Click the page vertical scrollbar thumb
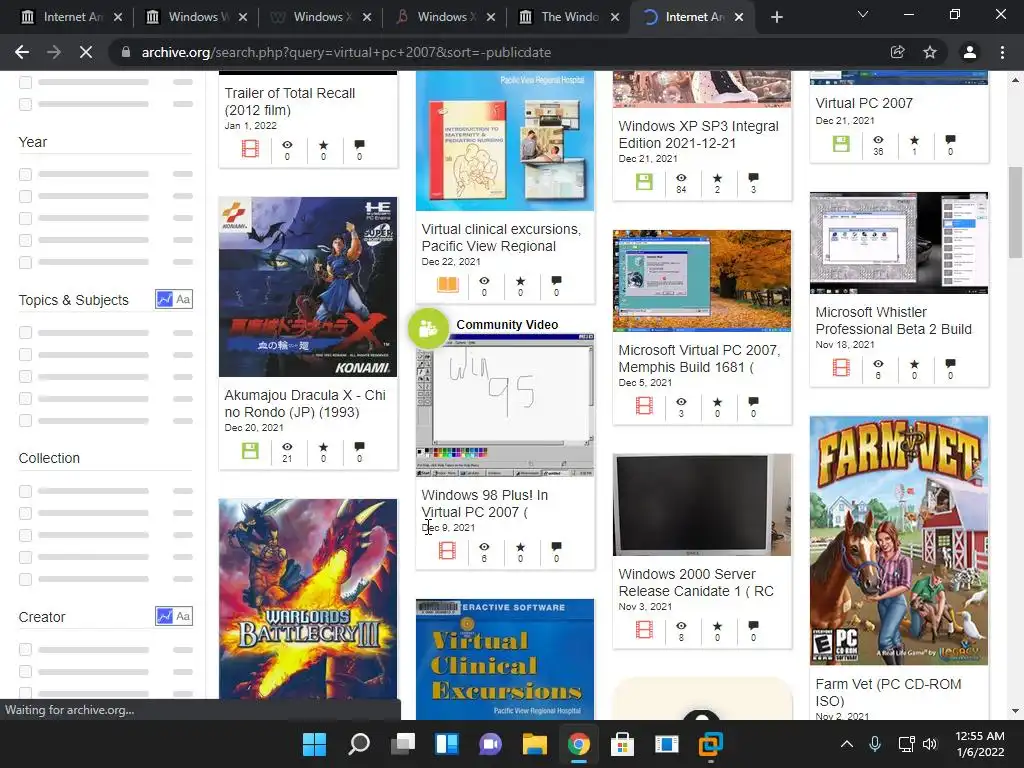 pyautogui.click(x=1015, y=212)
